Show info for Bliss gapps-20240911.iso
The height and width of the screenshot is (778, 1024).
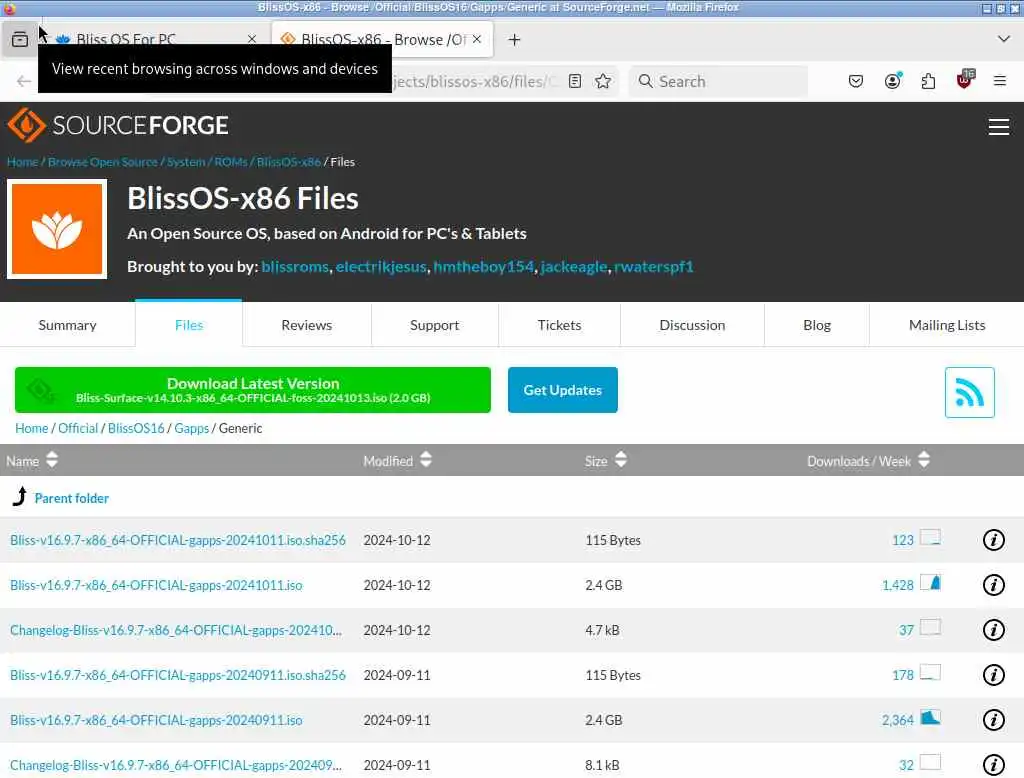(x=993, y=720)
